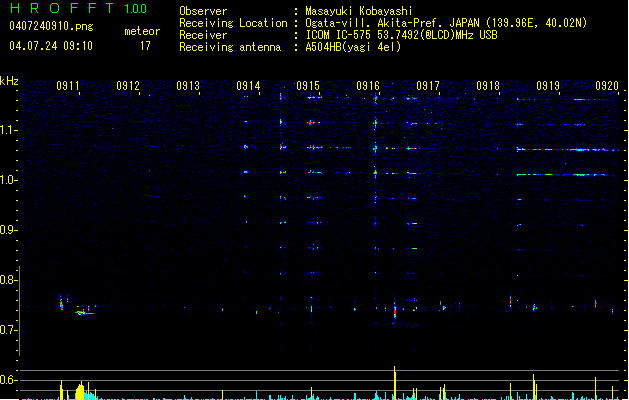This screenshot has height=400, width=629.
Task: Click the Receiver label
Action: pyautogui.click(x=203, y=35)
